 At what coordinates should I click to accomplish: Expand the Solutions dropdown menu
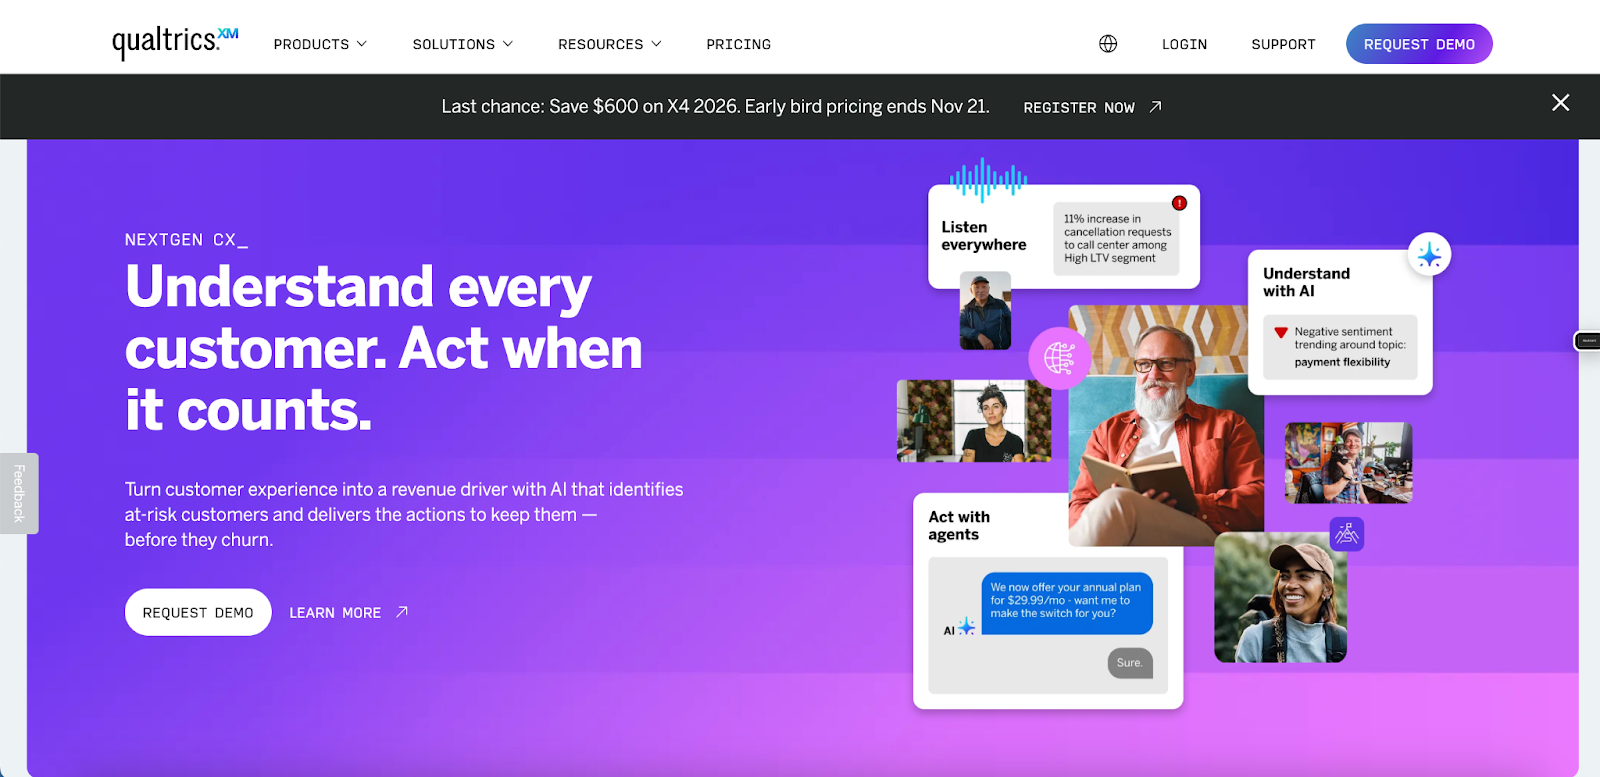463,44
